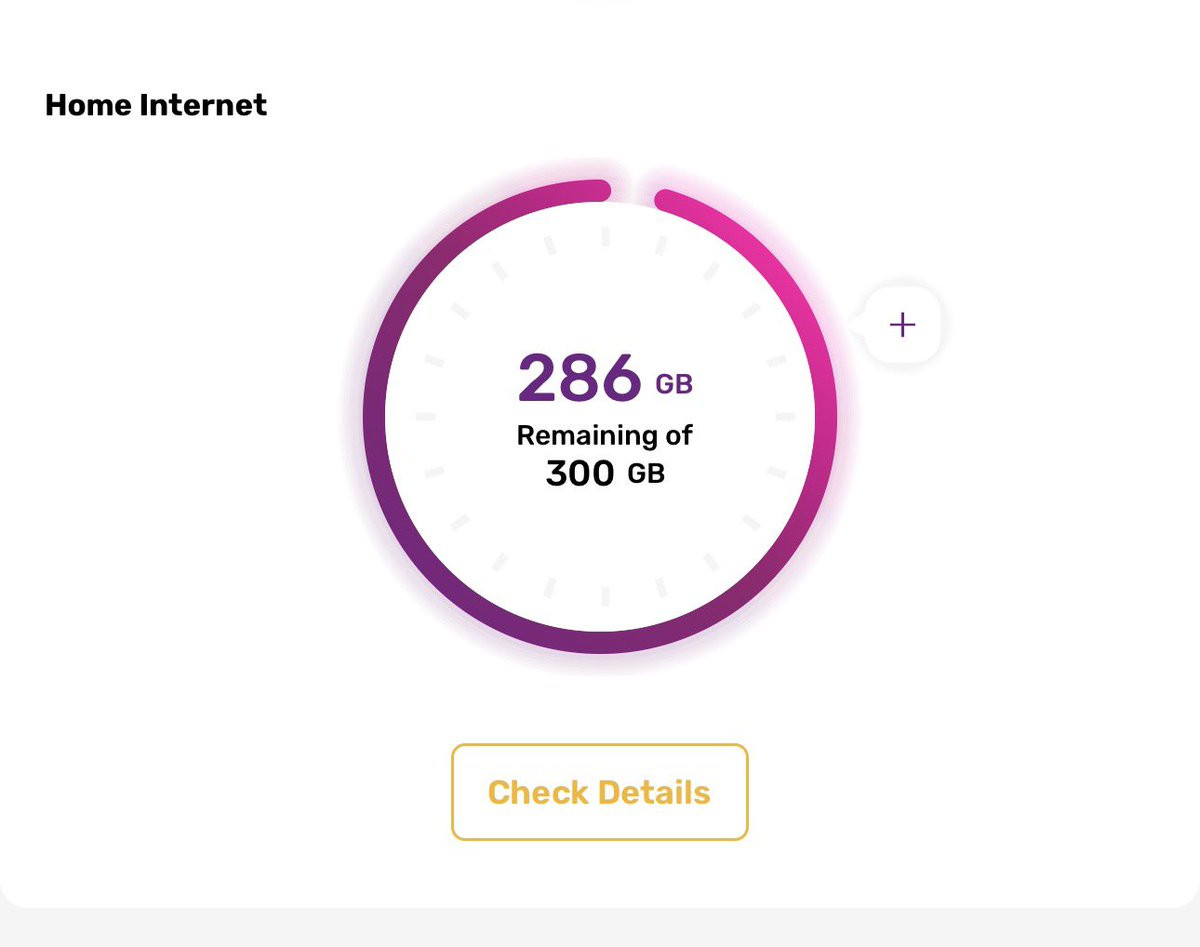Click the 300 total data value
The width and height of the screenshot is (1200, 947).
[x=580, y=473]
